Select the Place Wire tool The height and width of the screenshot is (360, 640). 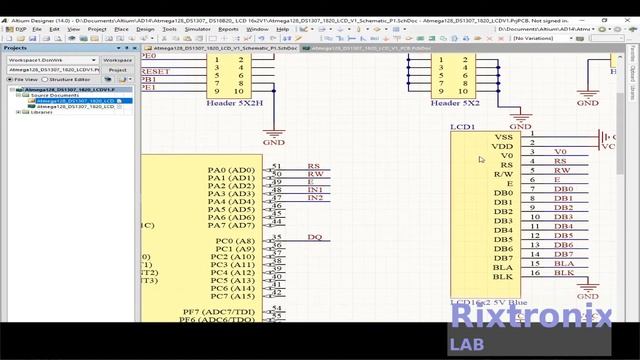click(329, 38)
